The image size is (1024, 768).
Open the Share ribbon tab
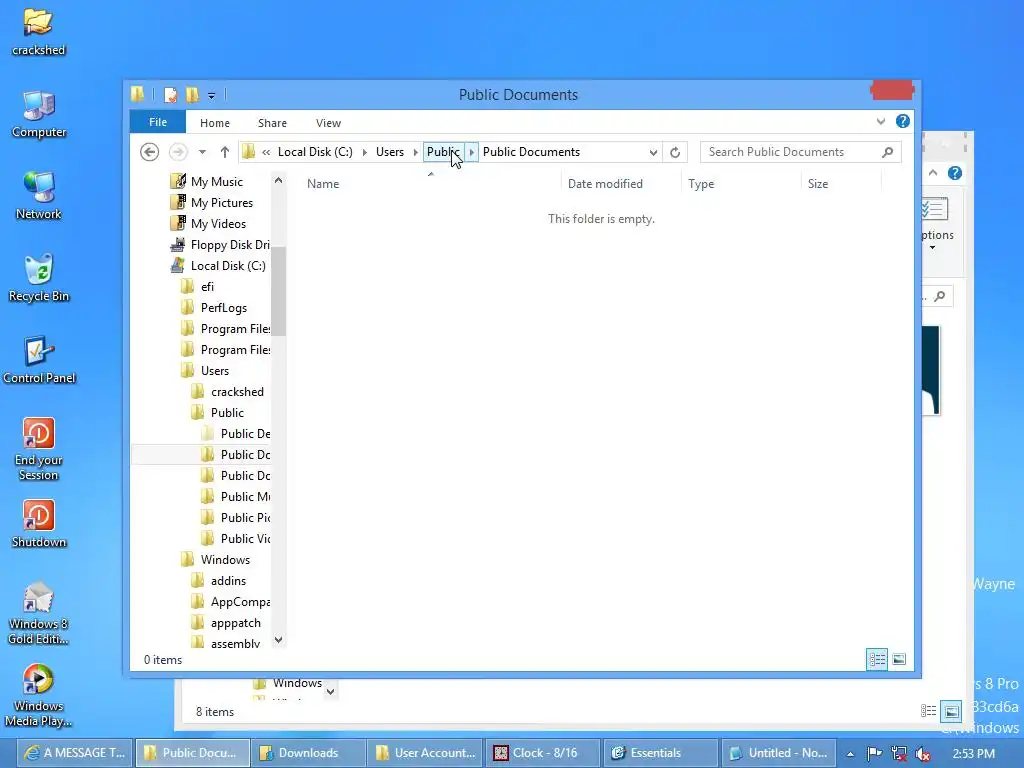(x=272, y=123)
